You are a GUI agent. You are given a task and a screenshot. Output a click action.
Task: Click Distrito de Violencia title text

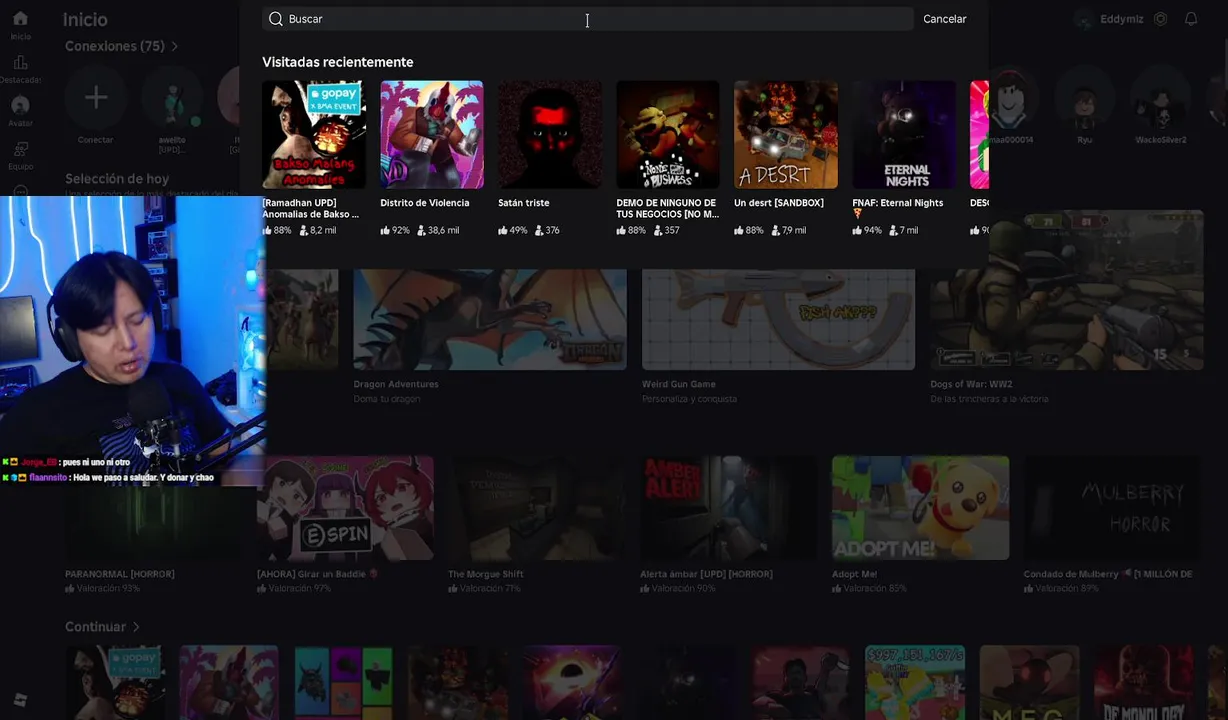tap(424, 203)
